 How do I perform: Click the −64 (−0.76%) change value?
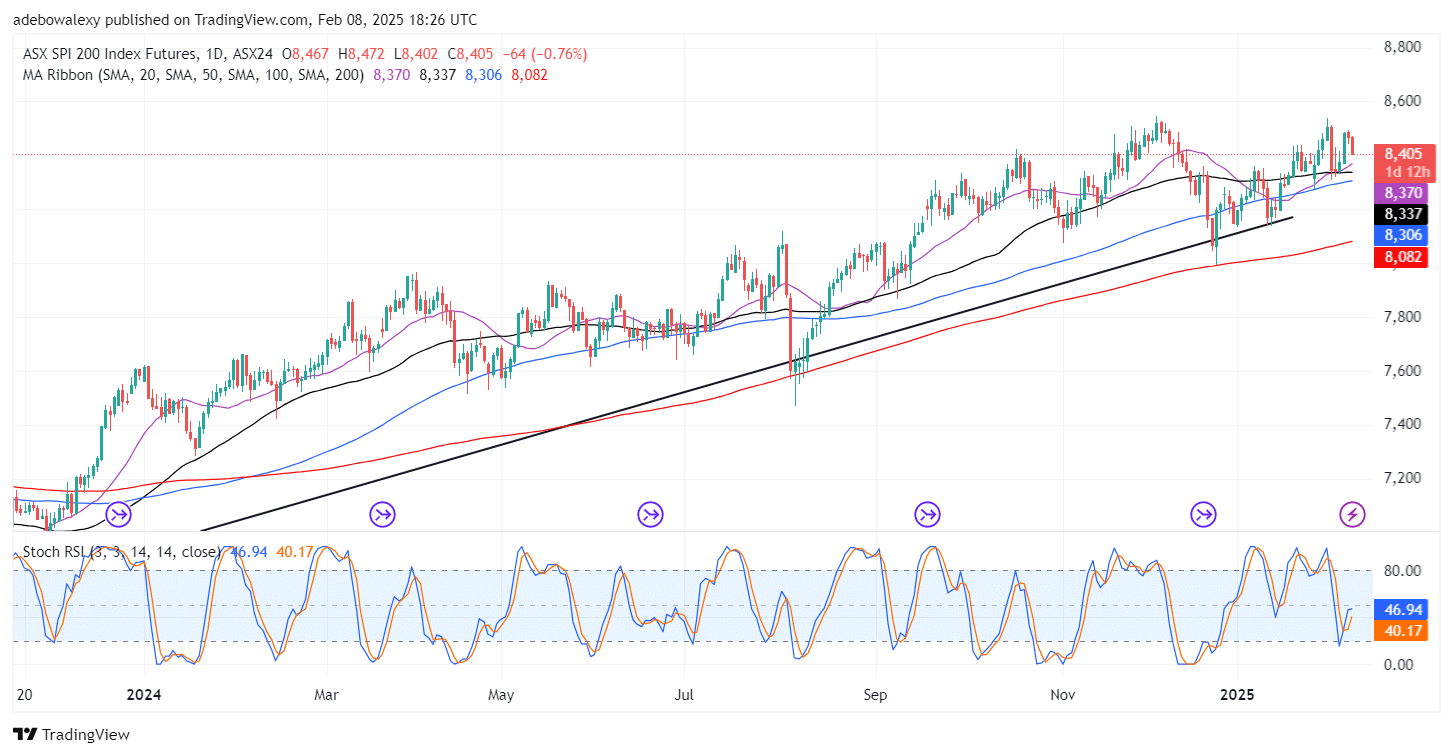[544, 54]
